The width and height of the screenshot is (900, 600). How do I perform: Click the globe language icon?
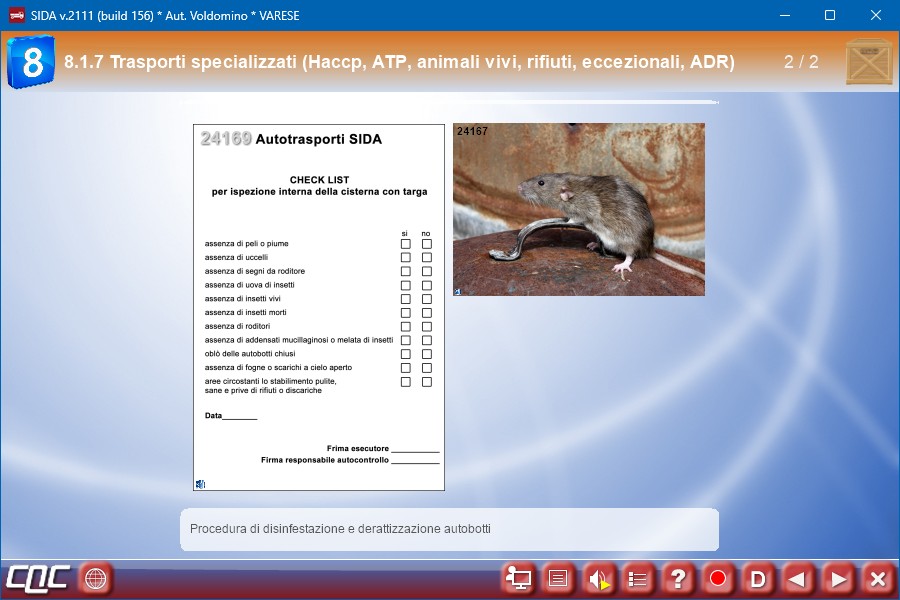[95, 578]
